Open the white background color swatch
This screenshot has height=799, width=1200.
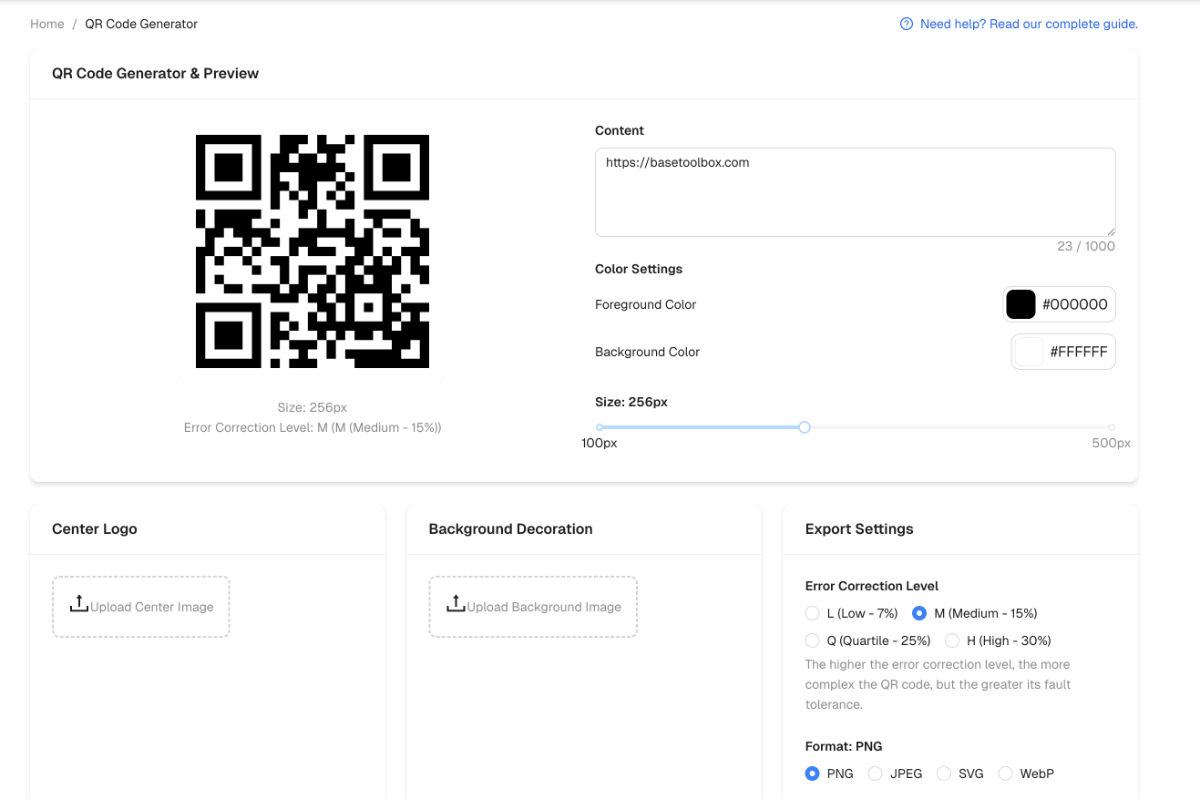1028,352
